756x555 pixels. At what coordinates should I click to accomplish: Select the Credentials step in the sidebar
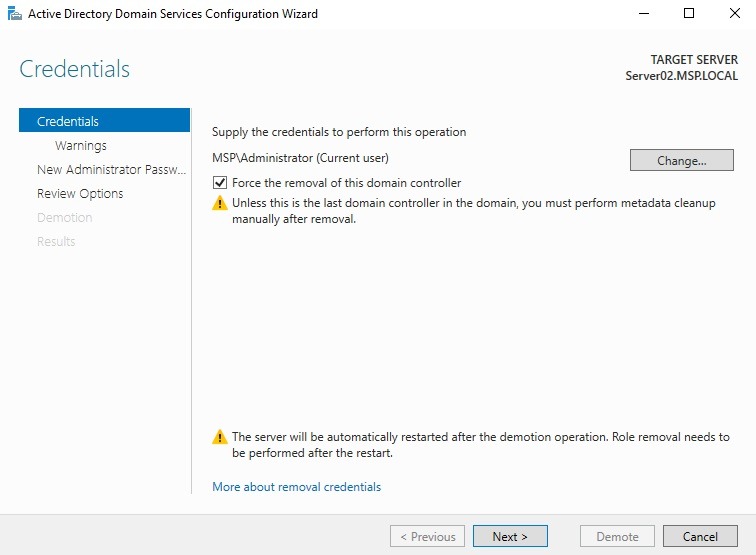68,121
